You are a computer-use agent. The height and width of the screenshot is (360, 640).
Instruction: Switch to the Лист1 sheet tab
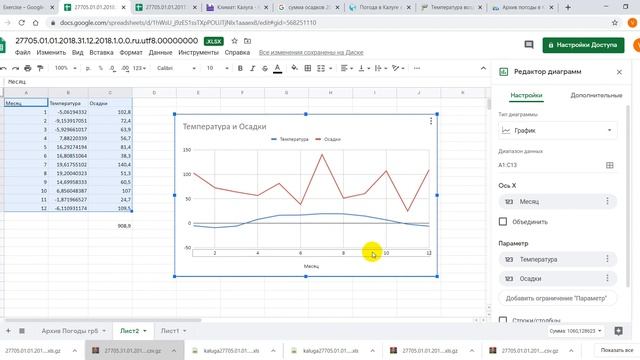(x=170, y=331)
